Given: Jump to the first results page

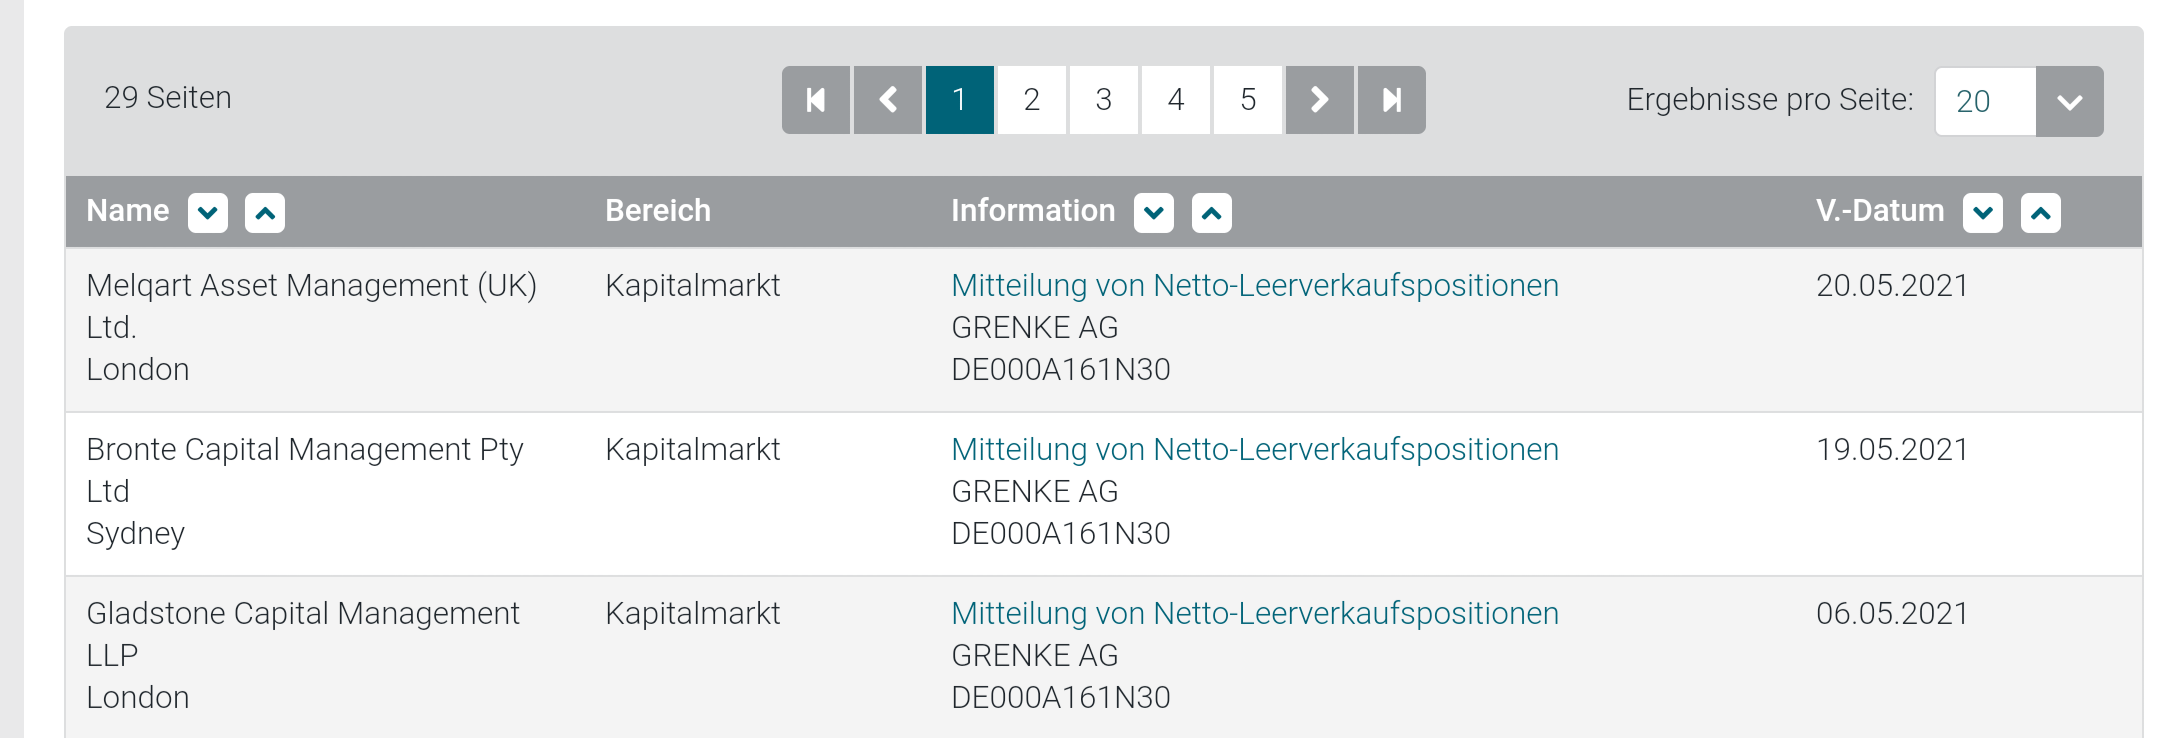Looking at the screenshot, I should point(815,99).
